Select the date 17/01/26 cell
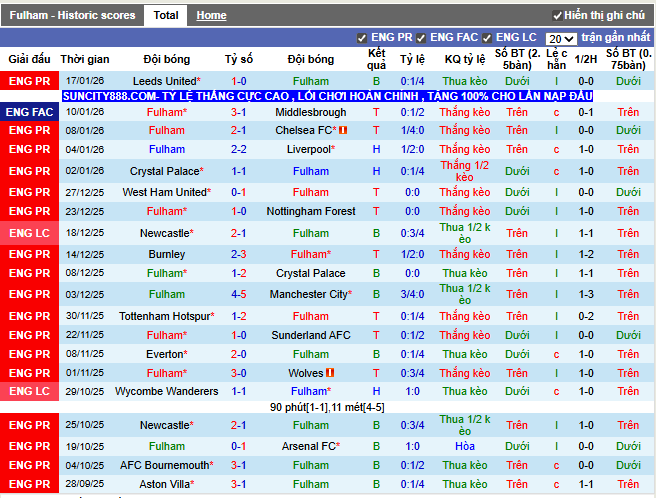This screenshot has width=656, height=498. pyautogui.click(x=85, y=81)
